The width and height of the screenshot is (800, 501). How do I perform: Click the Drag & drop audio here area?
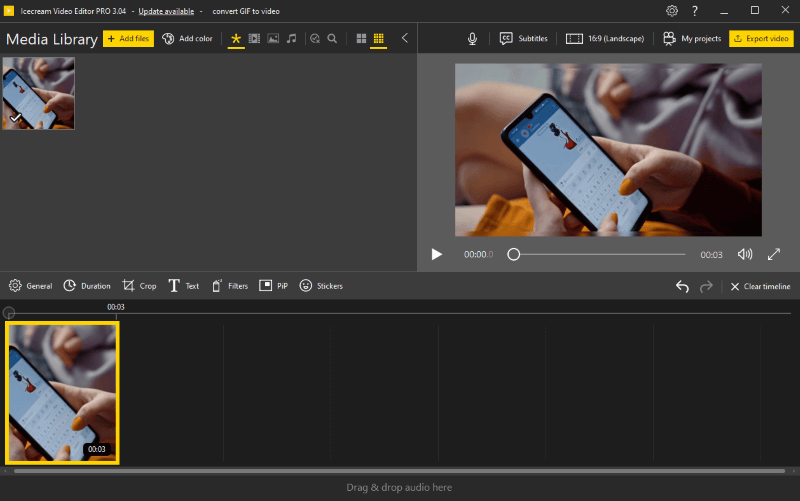[399, 487]
